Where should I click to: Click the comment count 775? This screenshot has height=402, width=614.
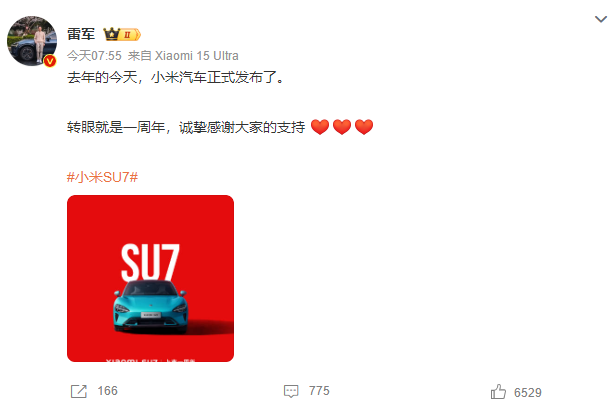point(319,391)
